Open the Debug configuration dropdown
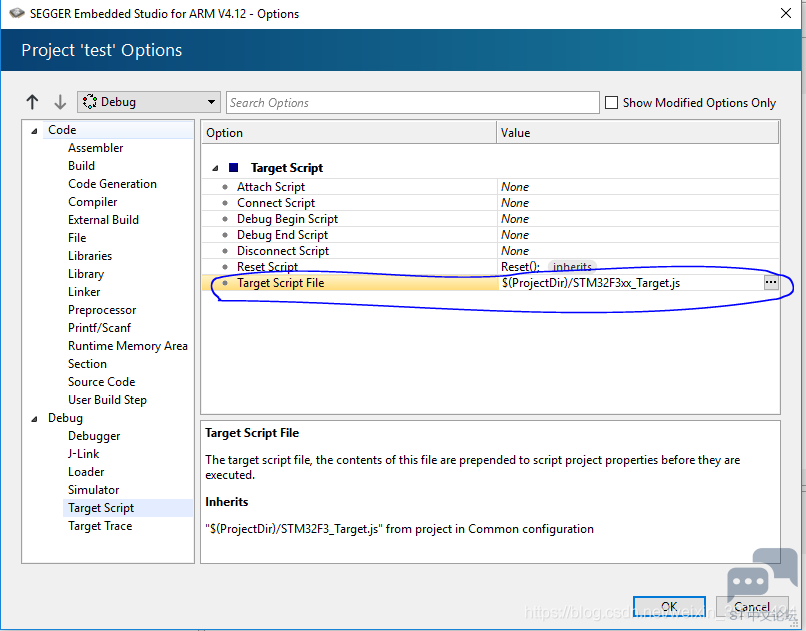The image size is (806, 631). tap(149, 102)
